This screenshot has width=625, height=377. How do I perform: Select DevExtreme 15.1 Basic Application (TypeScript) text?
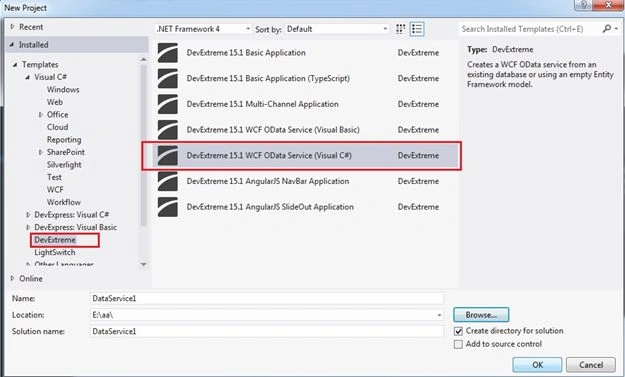[268, 79]
